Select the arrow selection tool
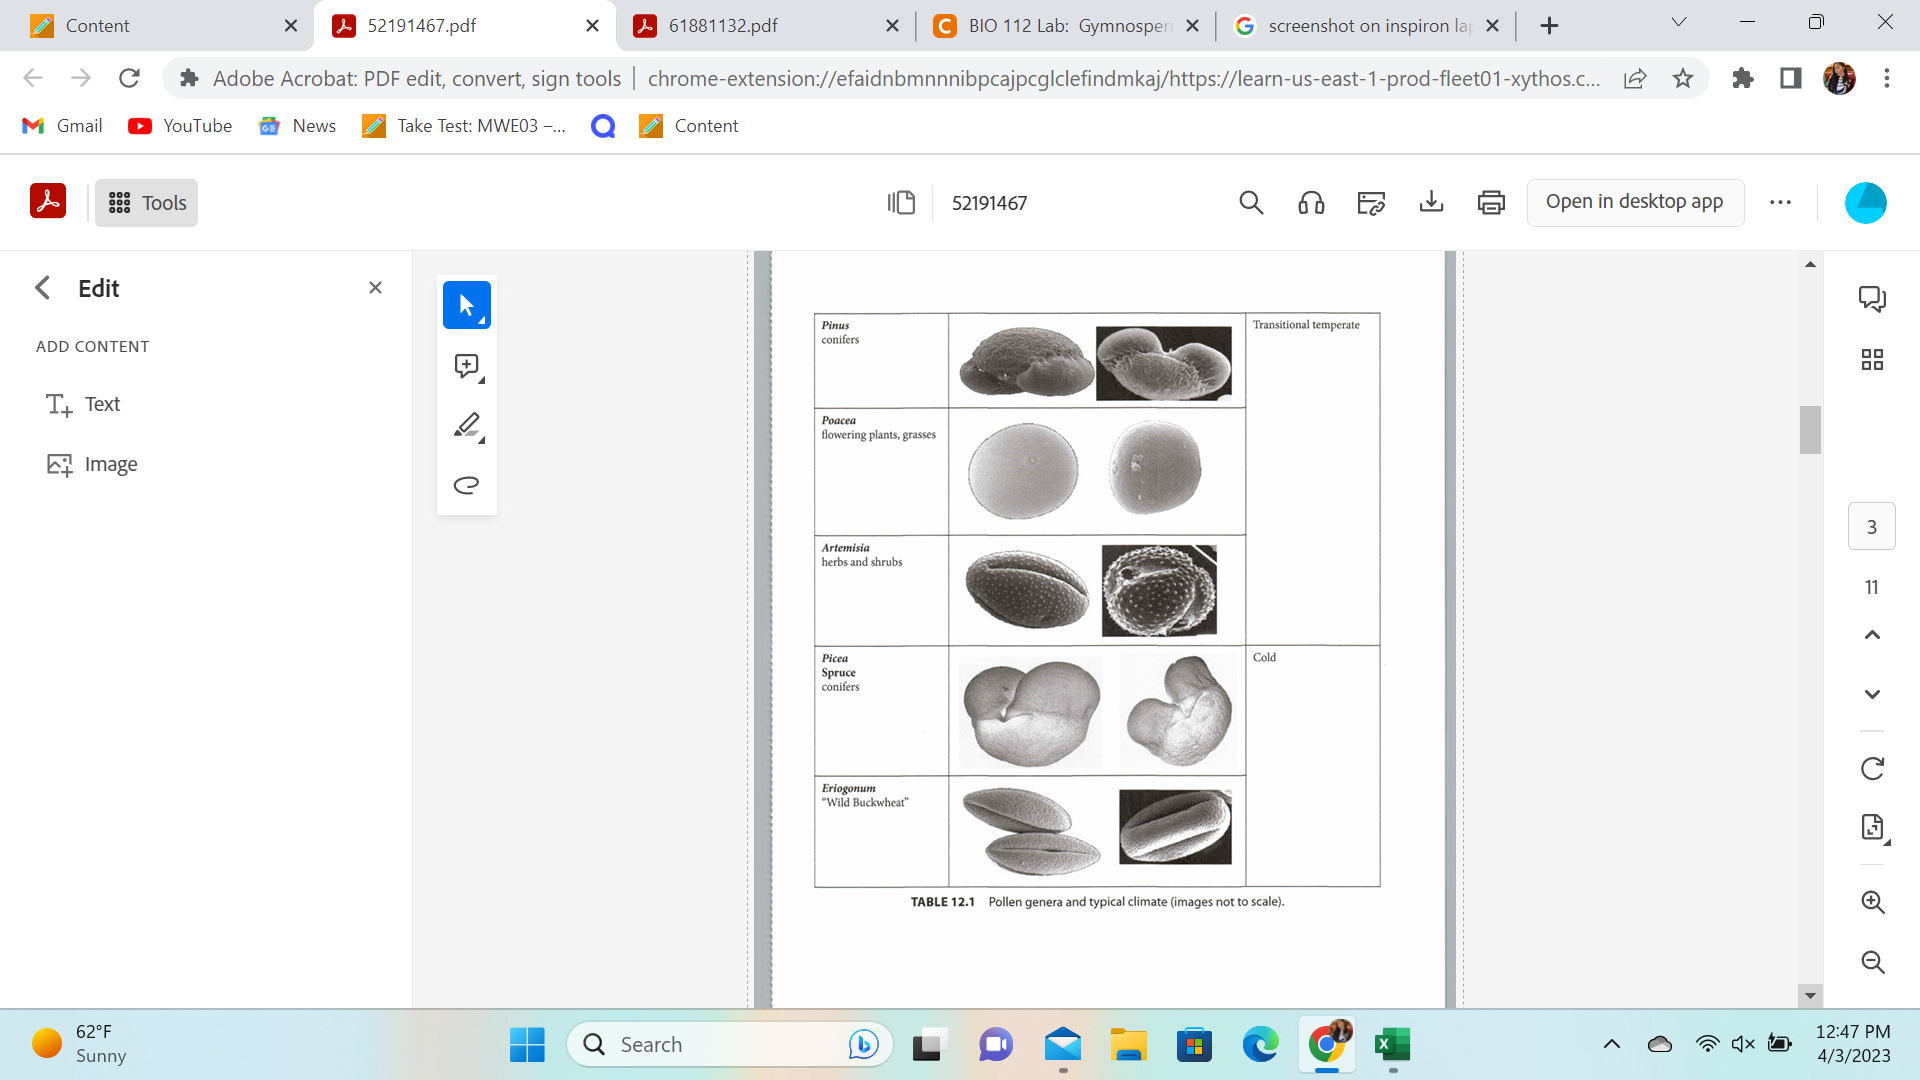The image size is (1920, 1080). click(466, 305)
